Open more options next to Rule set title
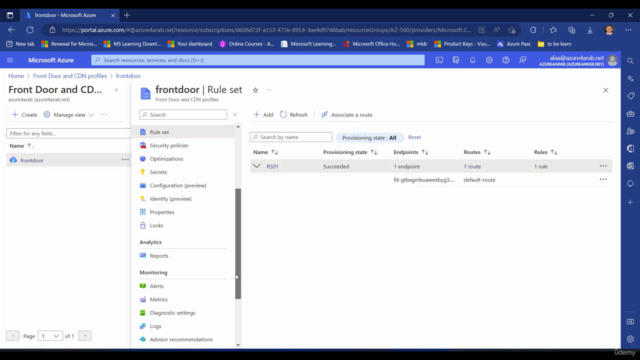Image resolution: width=640 pixels, height=360 pixels. coord(269,90)
